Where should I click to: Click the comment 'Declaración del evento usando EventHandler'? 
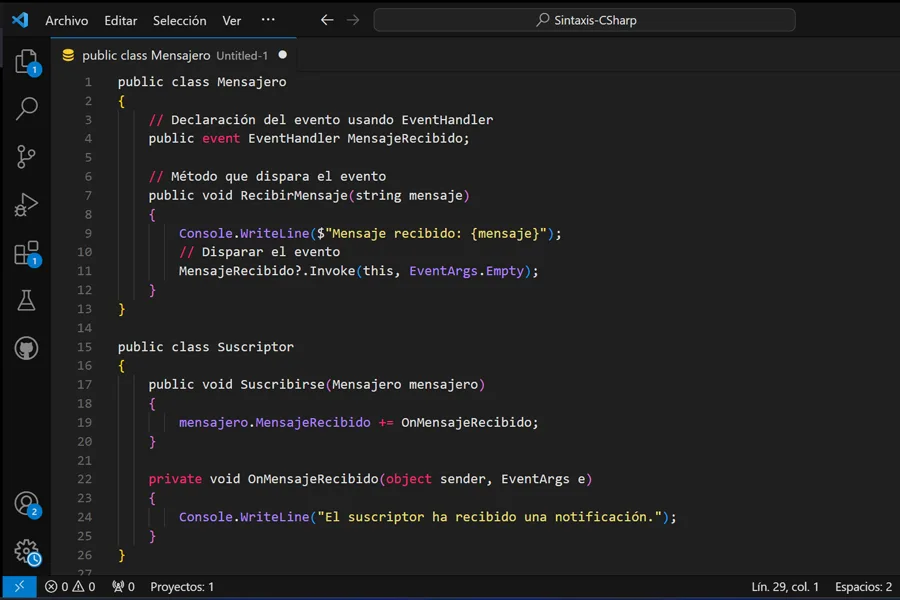[x=332, y=119]
